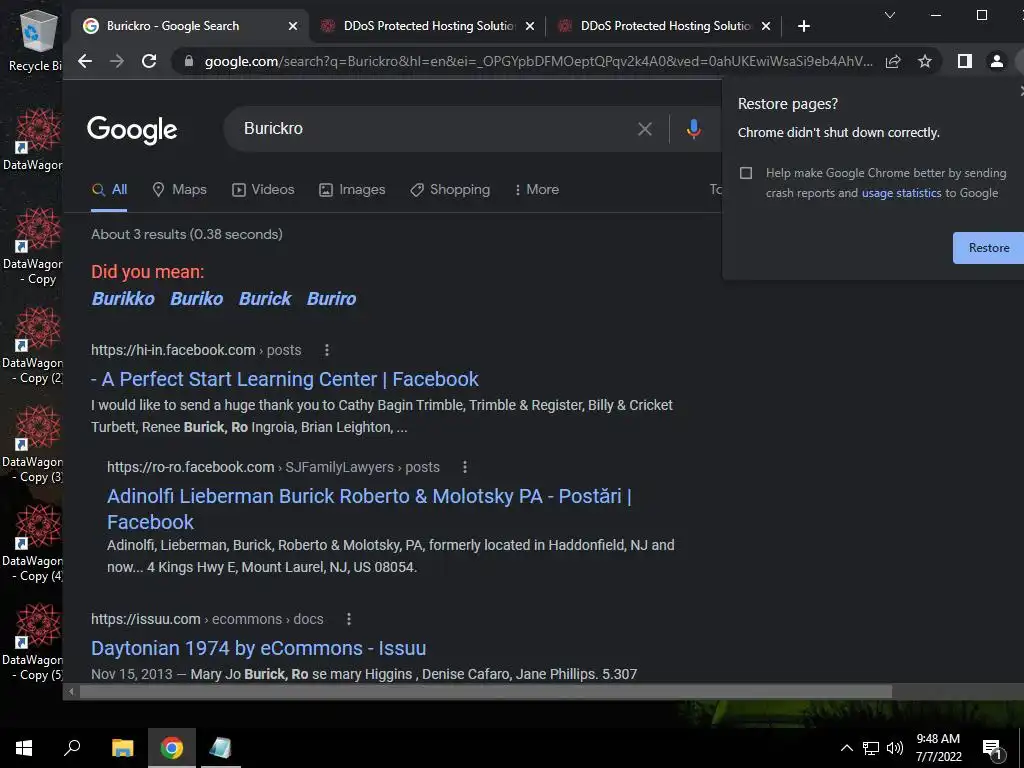Open A Perfect Start Learning Center result
Viewport: 1024px width, 768px height.
(x=285, y=379)
